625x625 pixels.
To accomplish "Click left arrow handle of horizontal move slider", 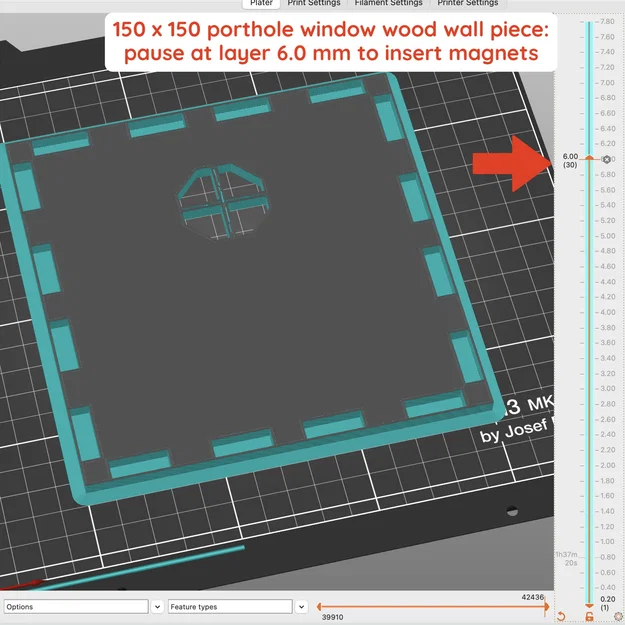I will click(x=319, y=607).
